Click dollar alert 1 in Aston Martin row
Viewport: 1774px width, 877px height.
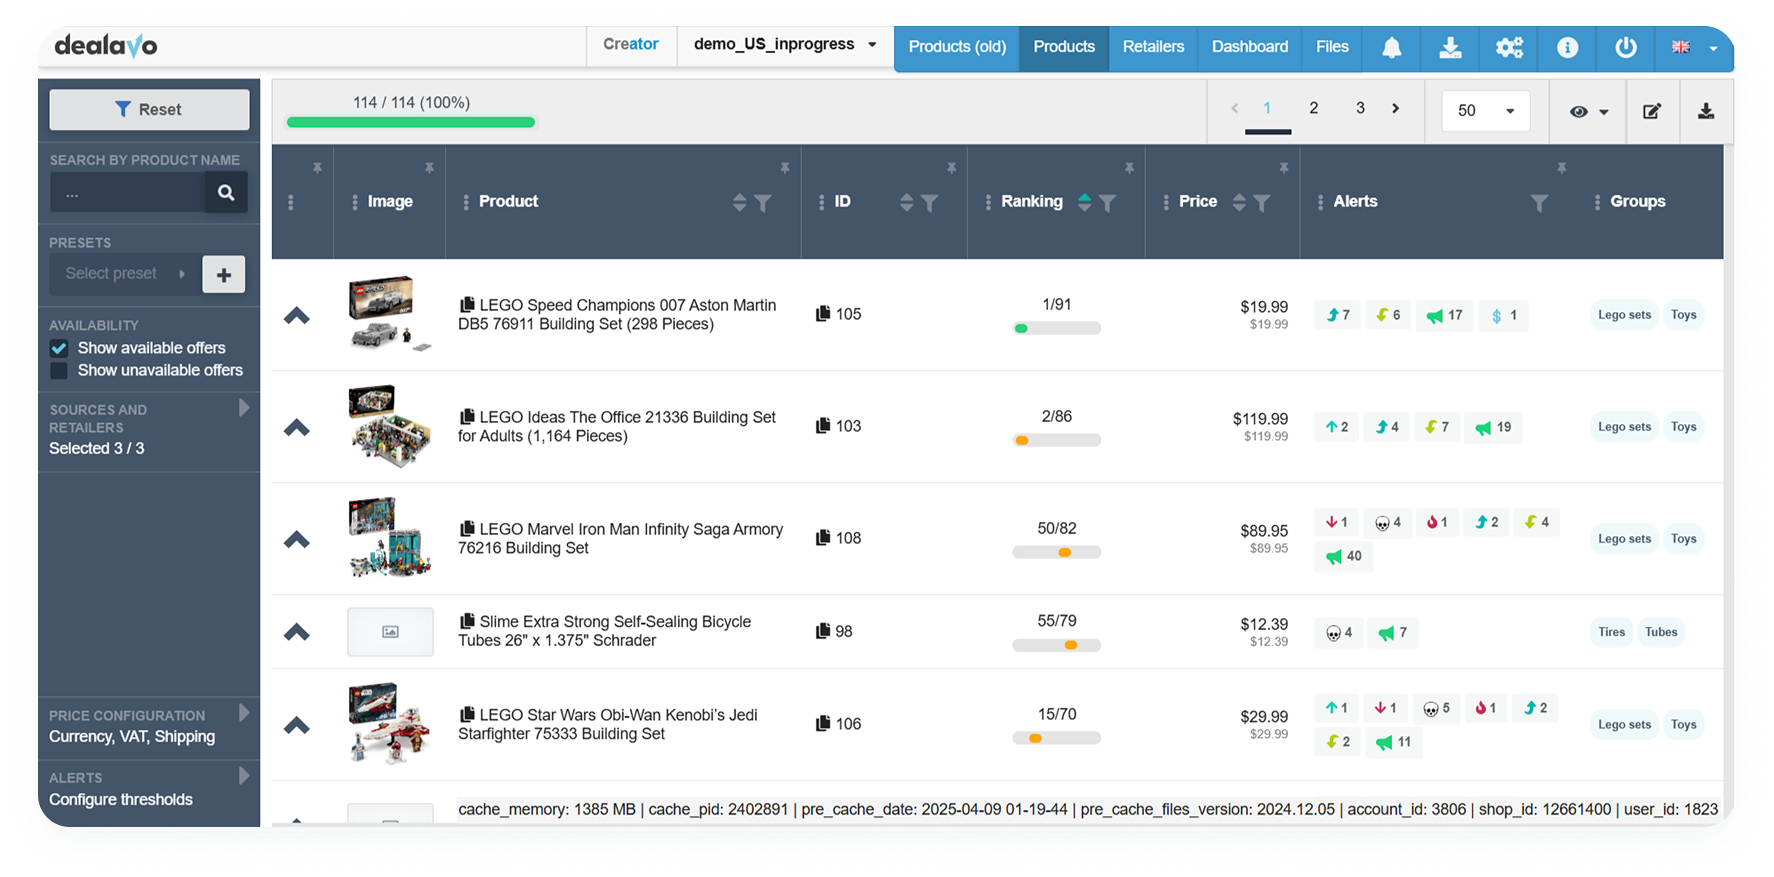[x=1504, y=316]
